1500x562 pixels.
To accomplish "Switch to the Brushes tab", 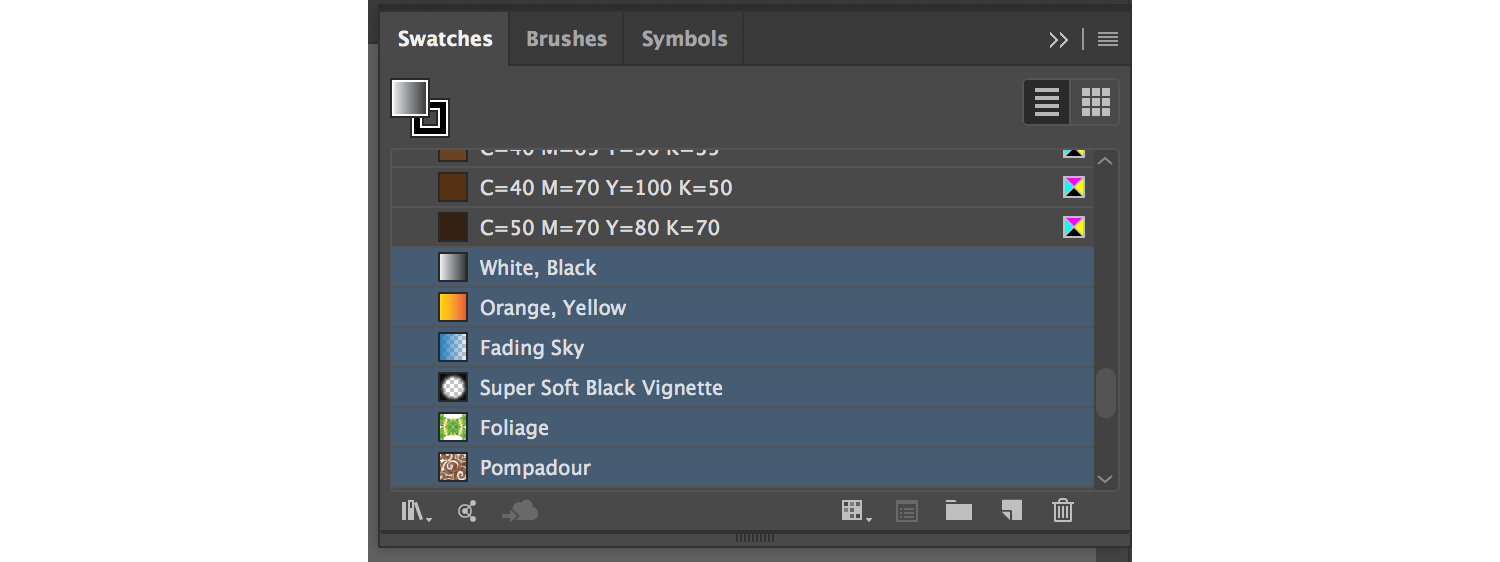I will click(x=566, y=39).
